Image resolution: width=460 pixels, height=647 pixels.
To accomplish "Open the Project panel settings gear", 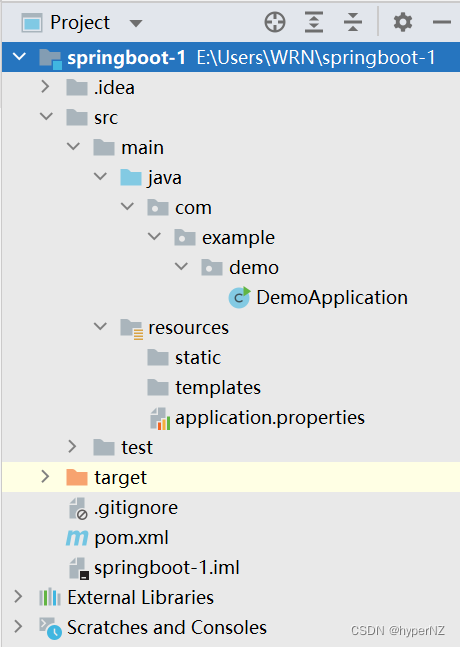I will (x=403, y=22).
